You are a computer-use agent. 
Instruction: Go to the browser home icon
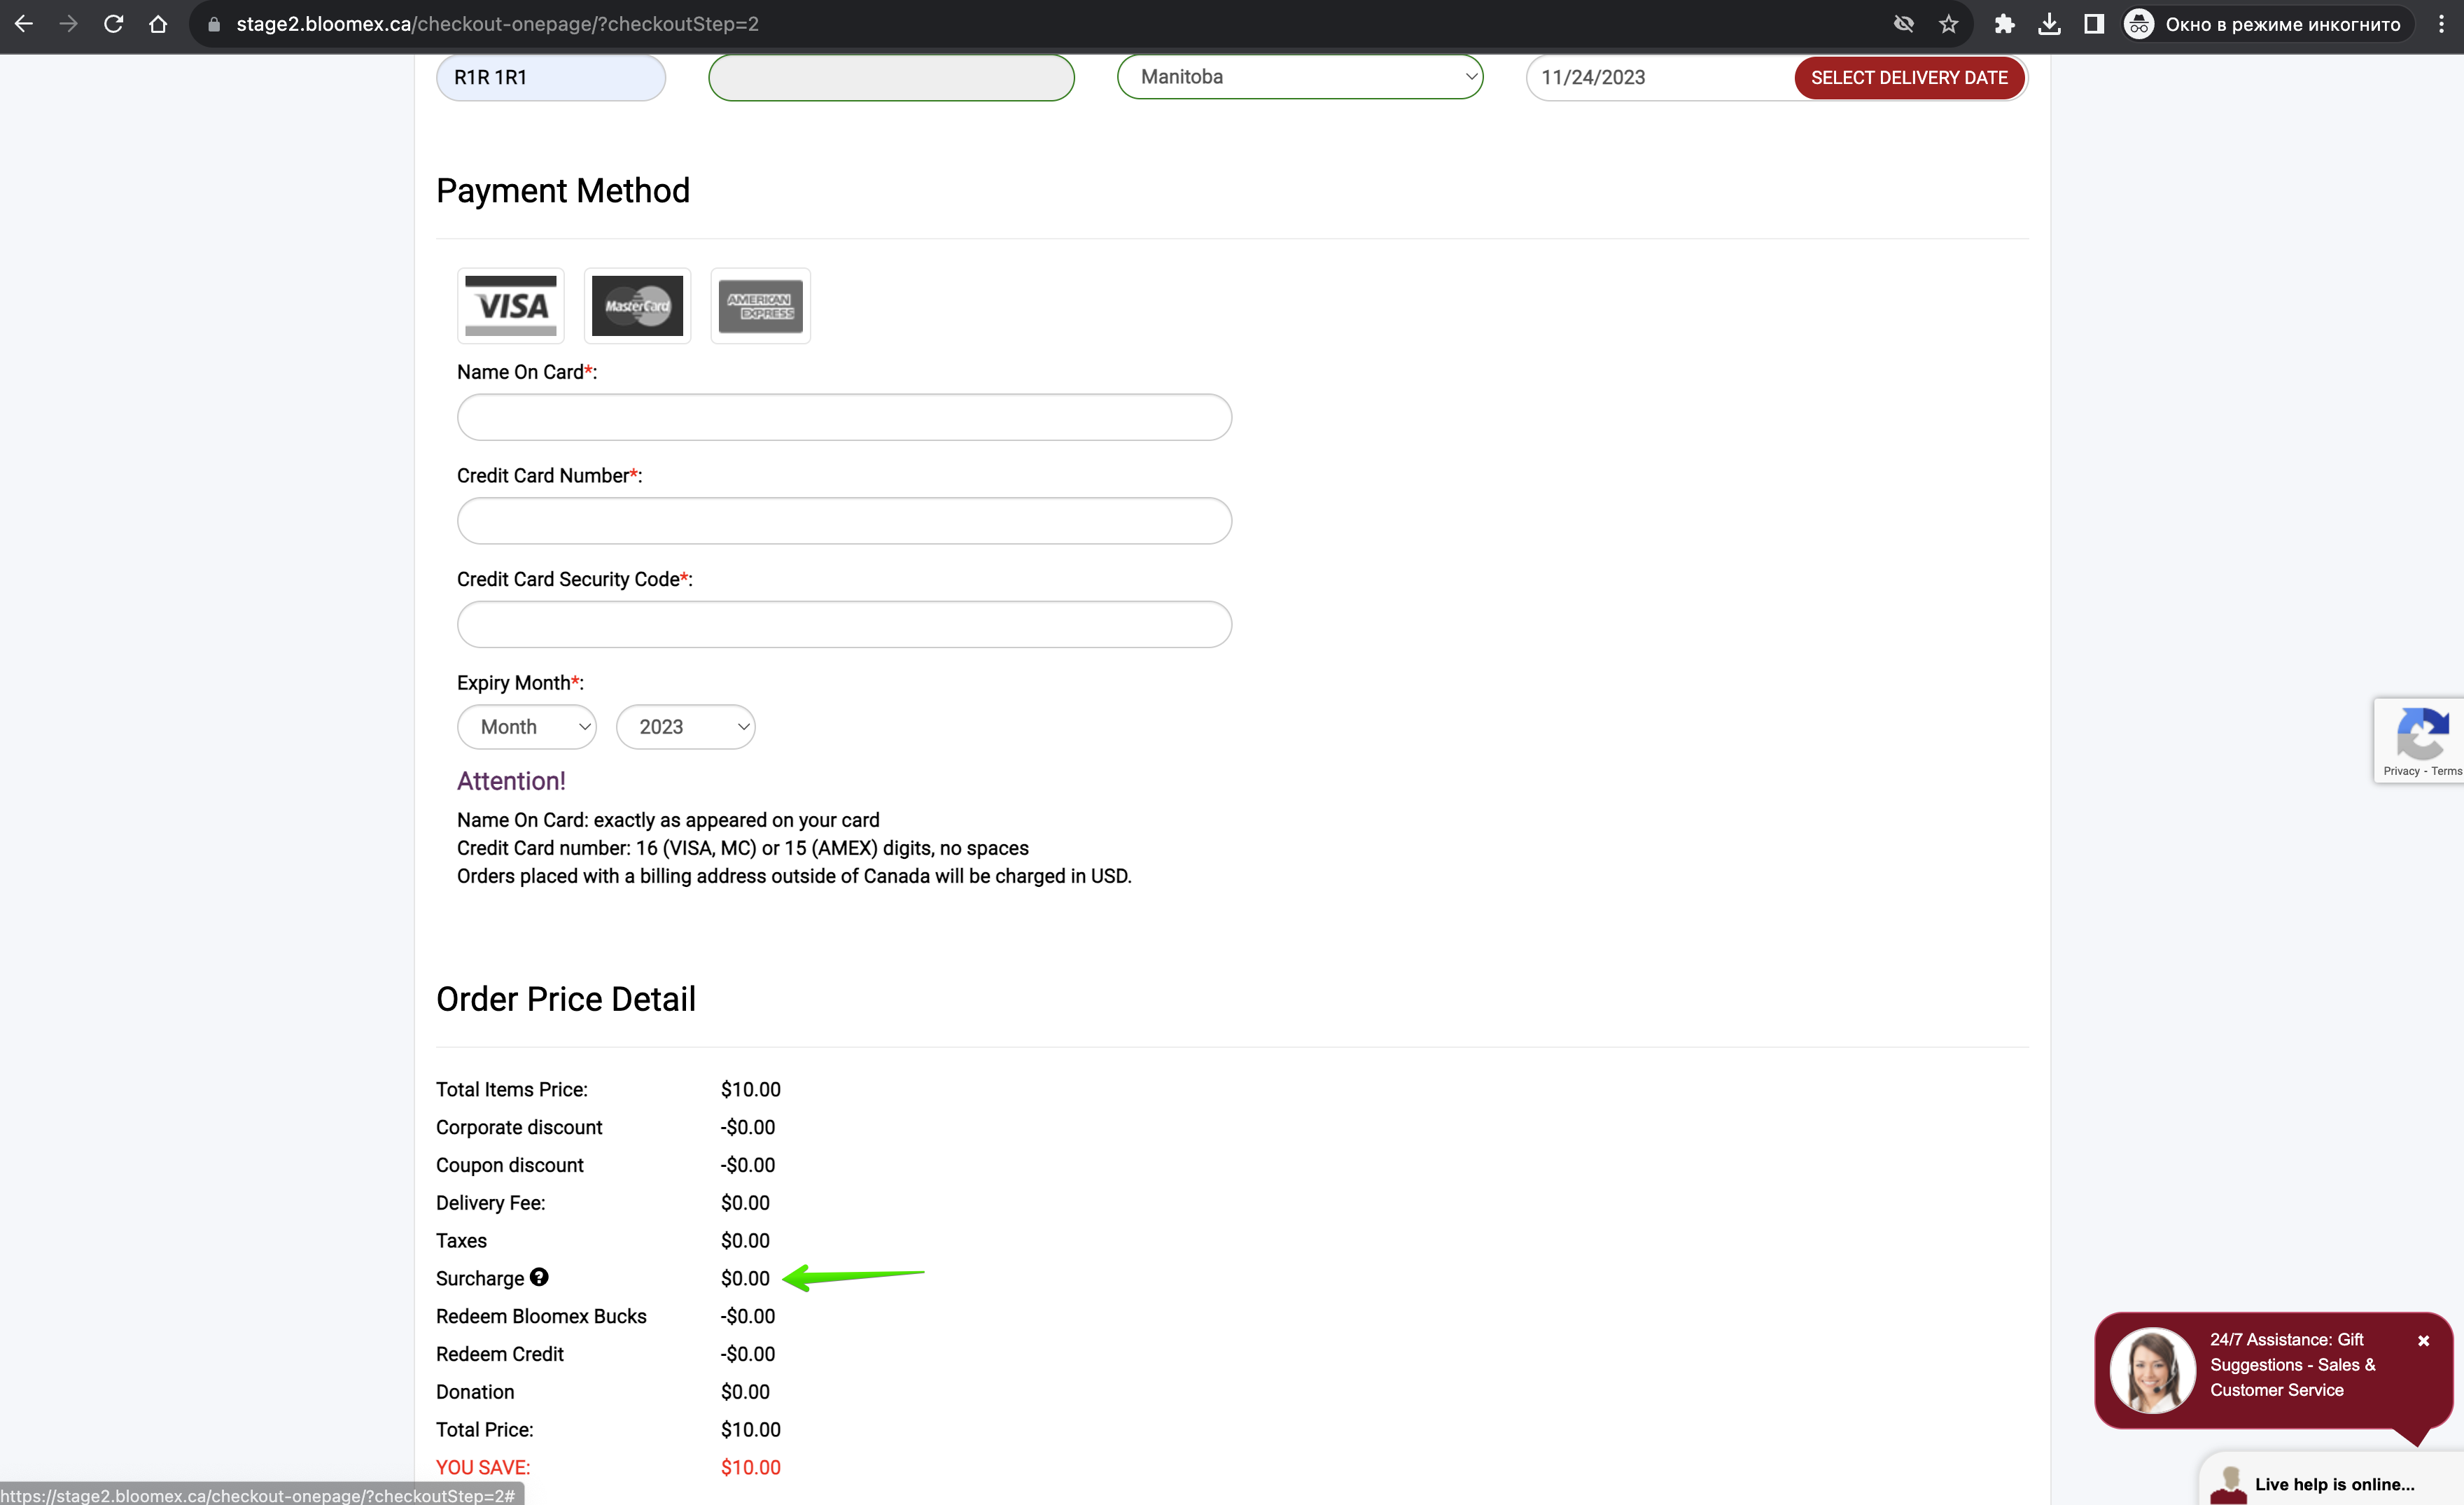tap(158, 24)
